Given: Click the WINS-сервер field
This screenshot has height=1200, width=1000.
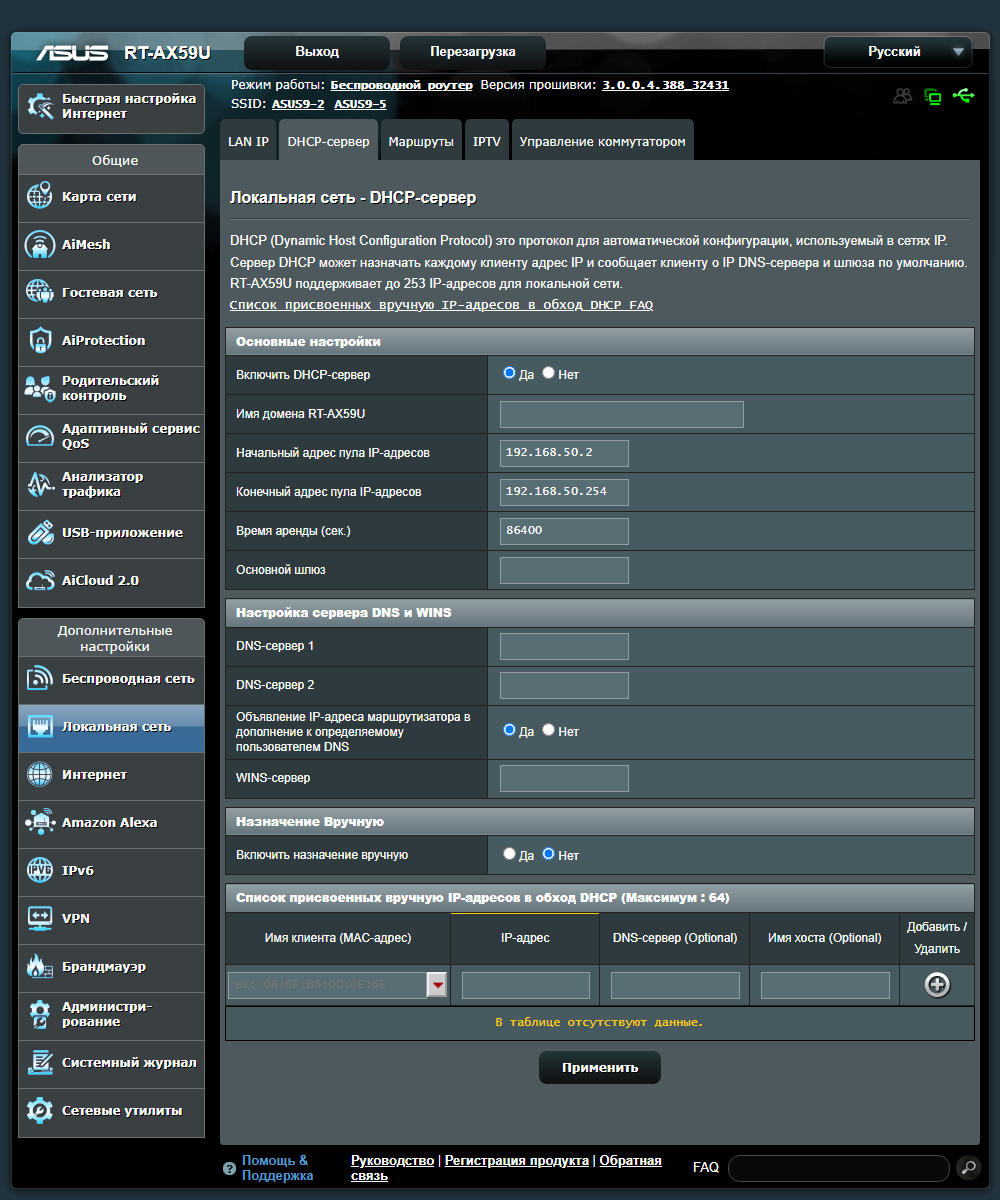Looking at the screenshot, I should click(564, 778).
